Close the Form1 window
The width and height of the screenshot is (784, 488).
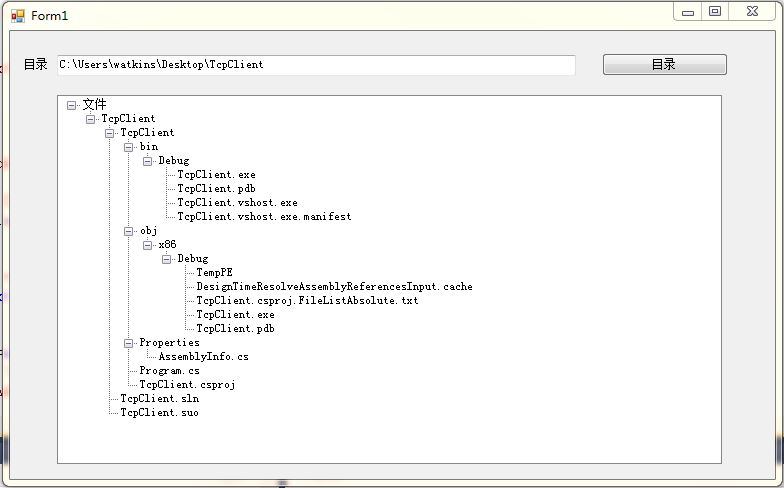point(752,12)
